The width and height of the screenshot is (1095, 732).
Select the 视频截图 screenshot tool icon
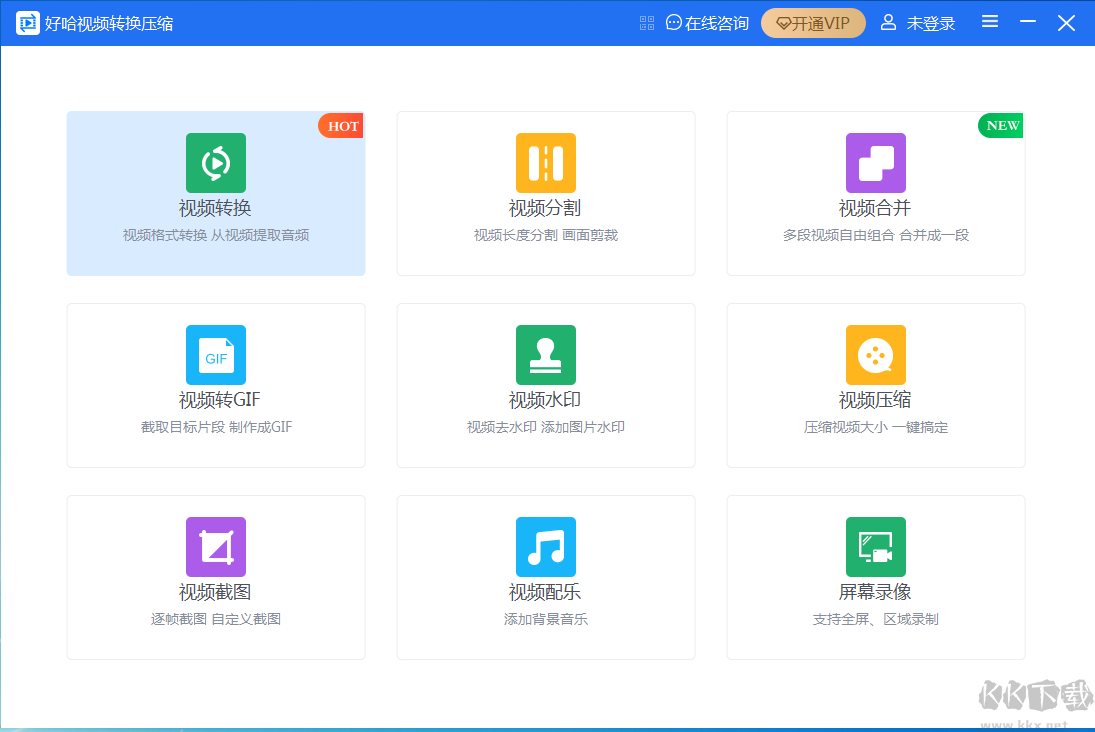(x=215, y=547)
